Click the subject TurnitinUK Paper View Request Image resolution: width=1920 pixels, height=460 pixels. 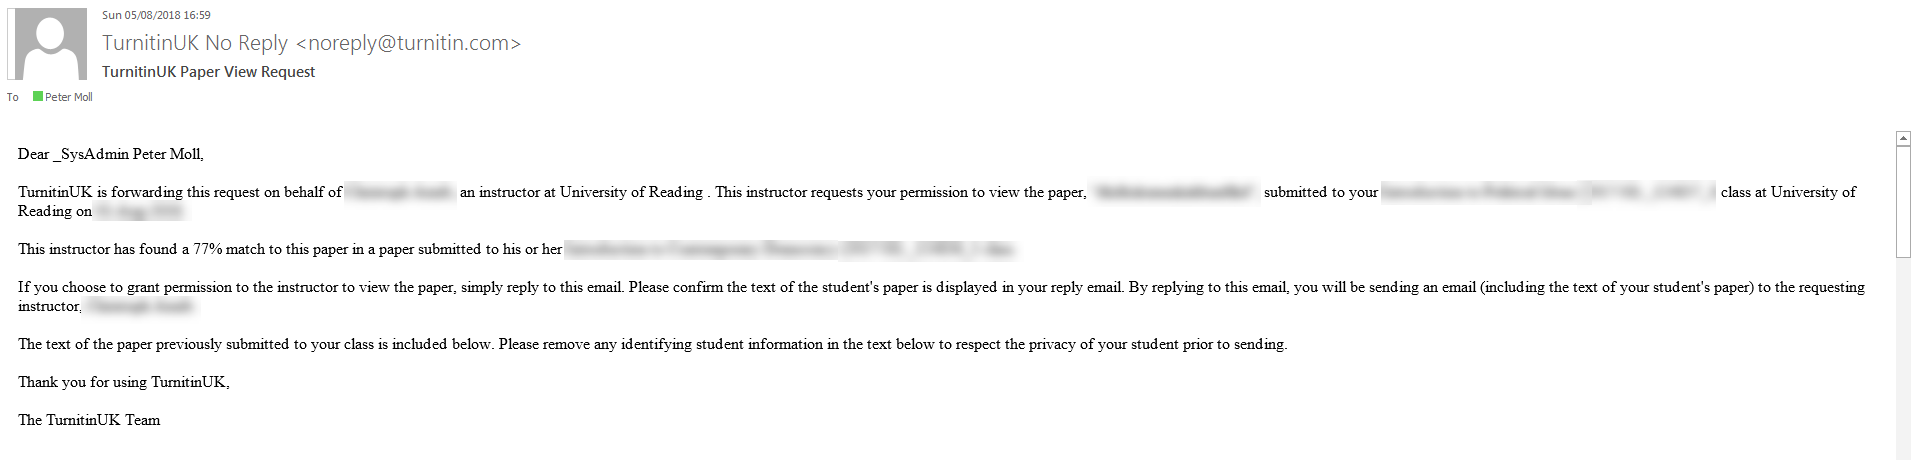click(x=208, y=72)
